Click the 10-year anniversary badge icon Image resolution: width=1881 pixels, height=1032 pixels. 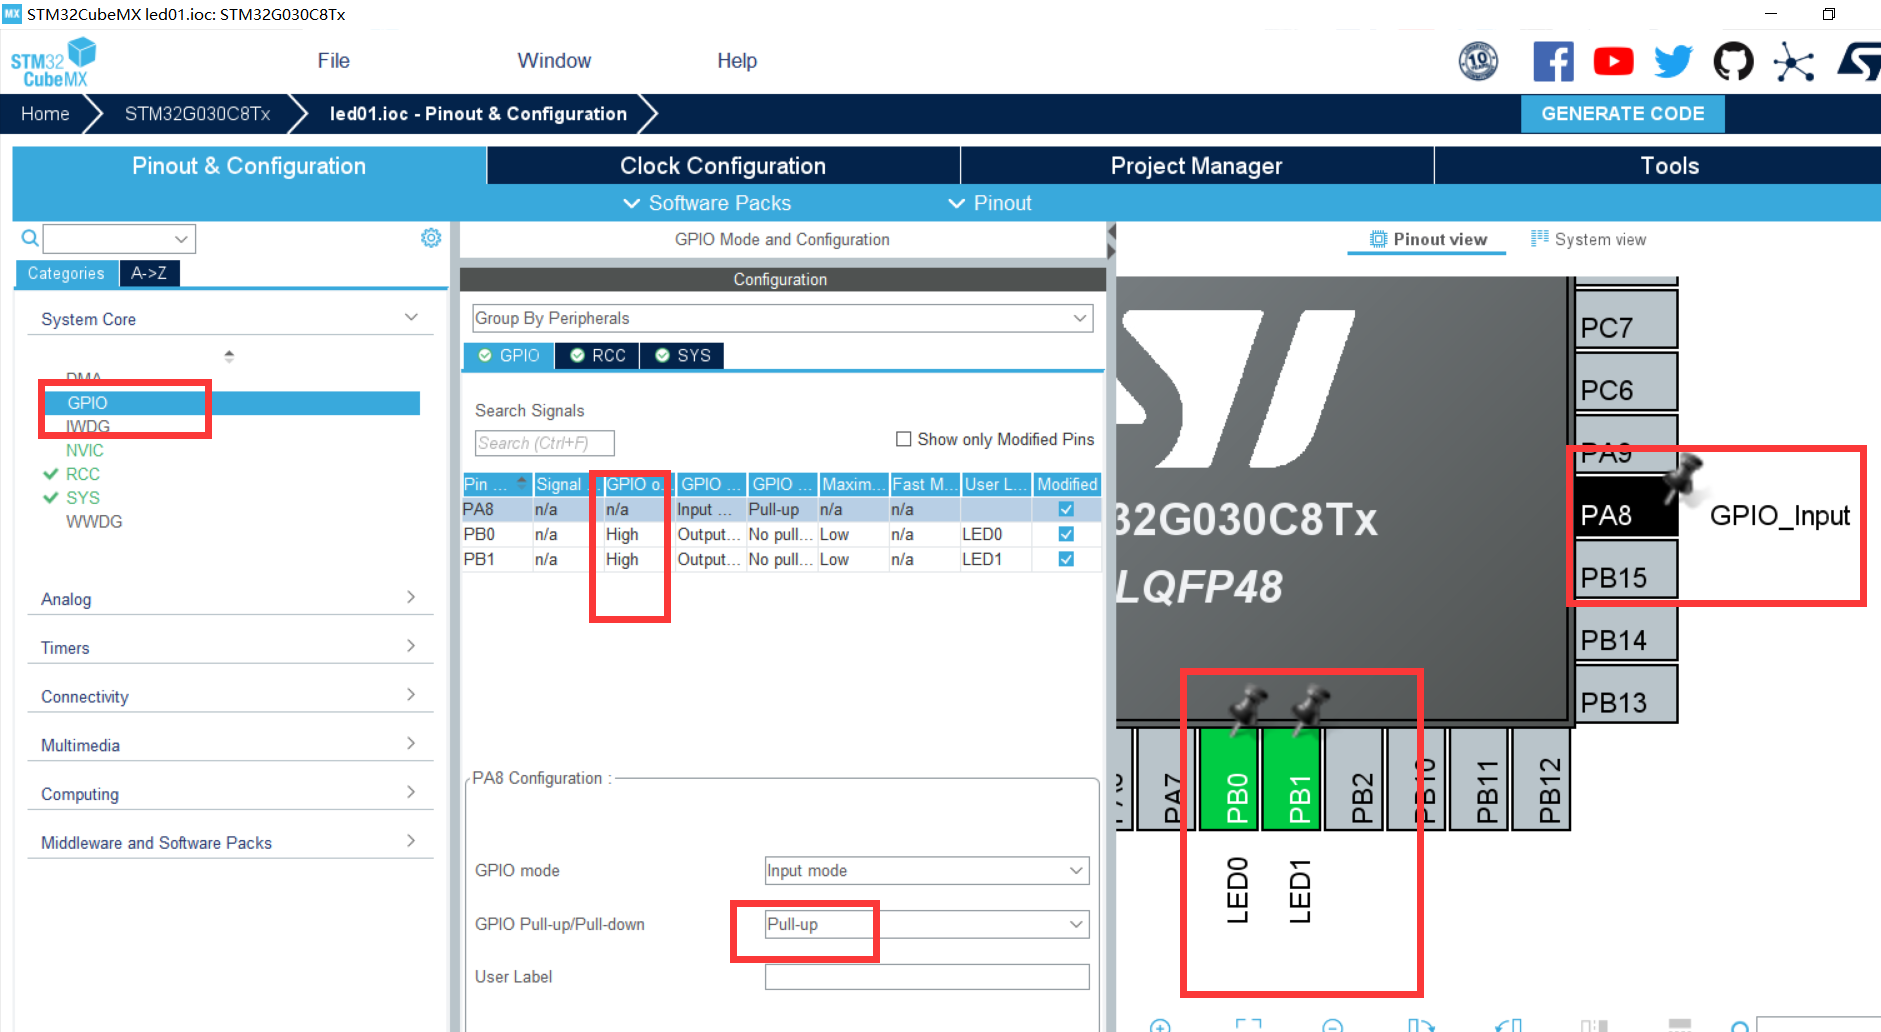(x=1478, y=62)
